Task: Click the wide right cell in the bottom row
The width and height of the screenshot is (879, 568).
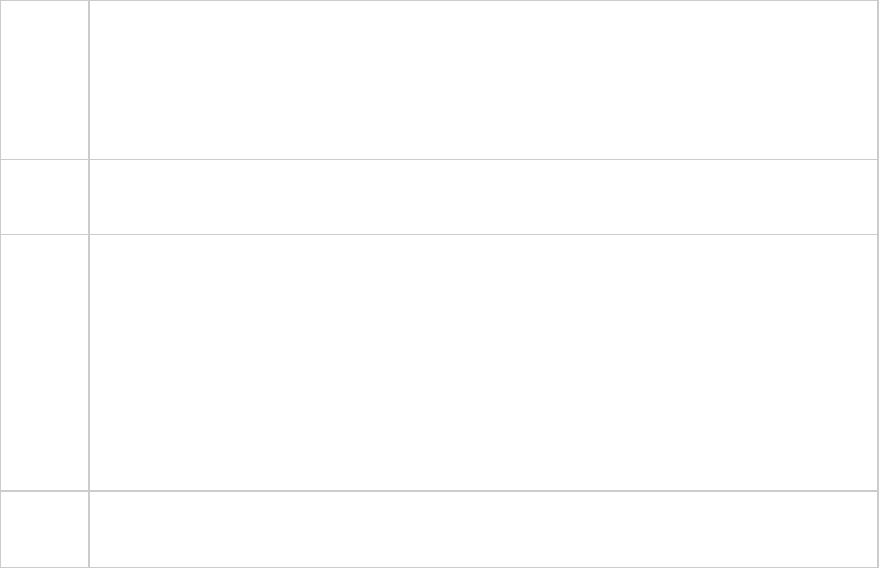Action: [x=483, y=529]
